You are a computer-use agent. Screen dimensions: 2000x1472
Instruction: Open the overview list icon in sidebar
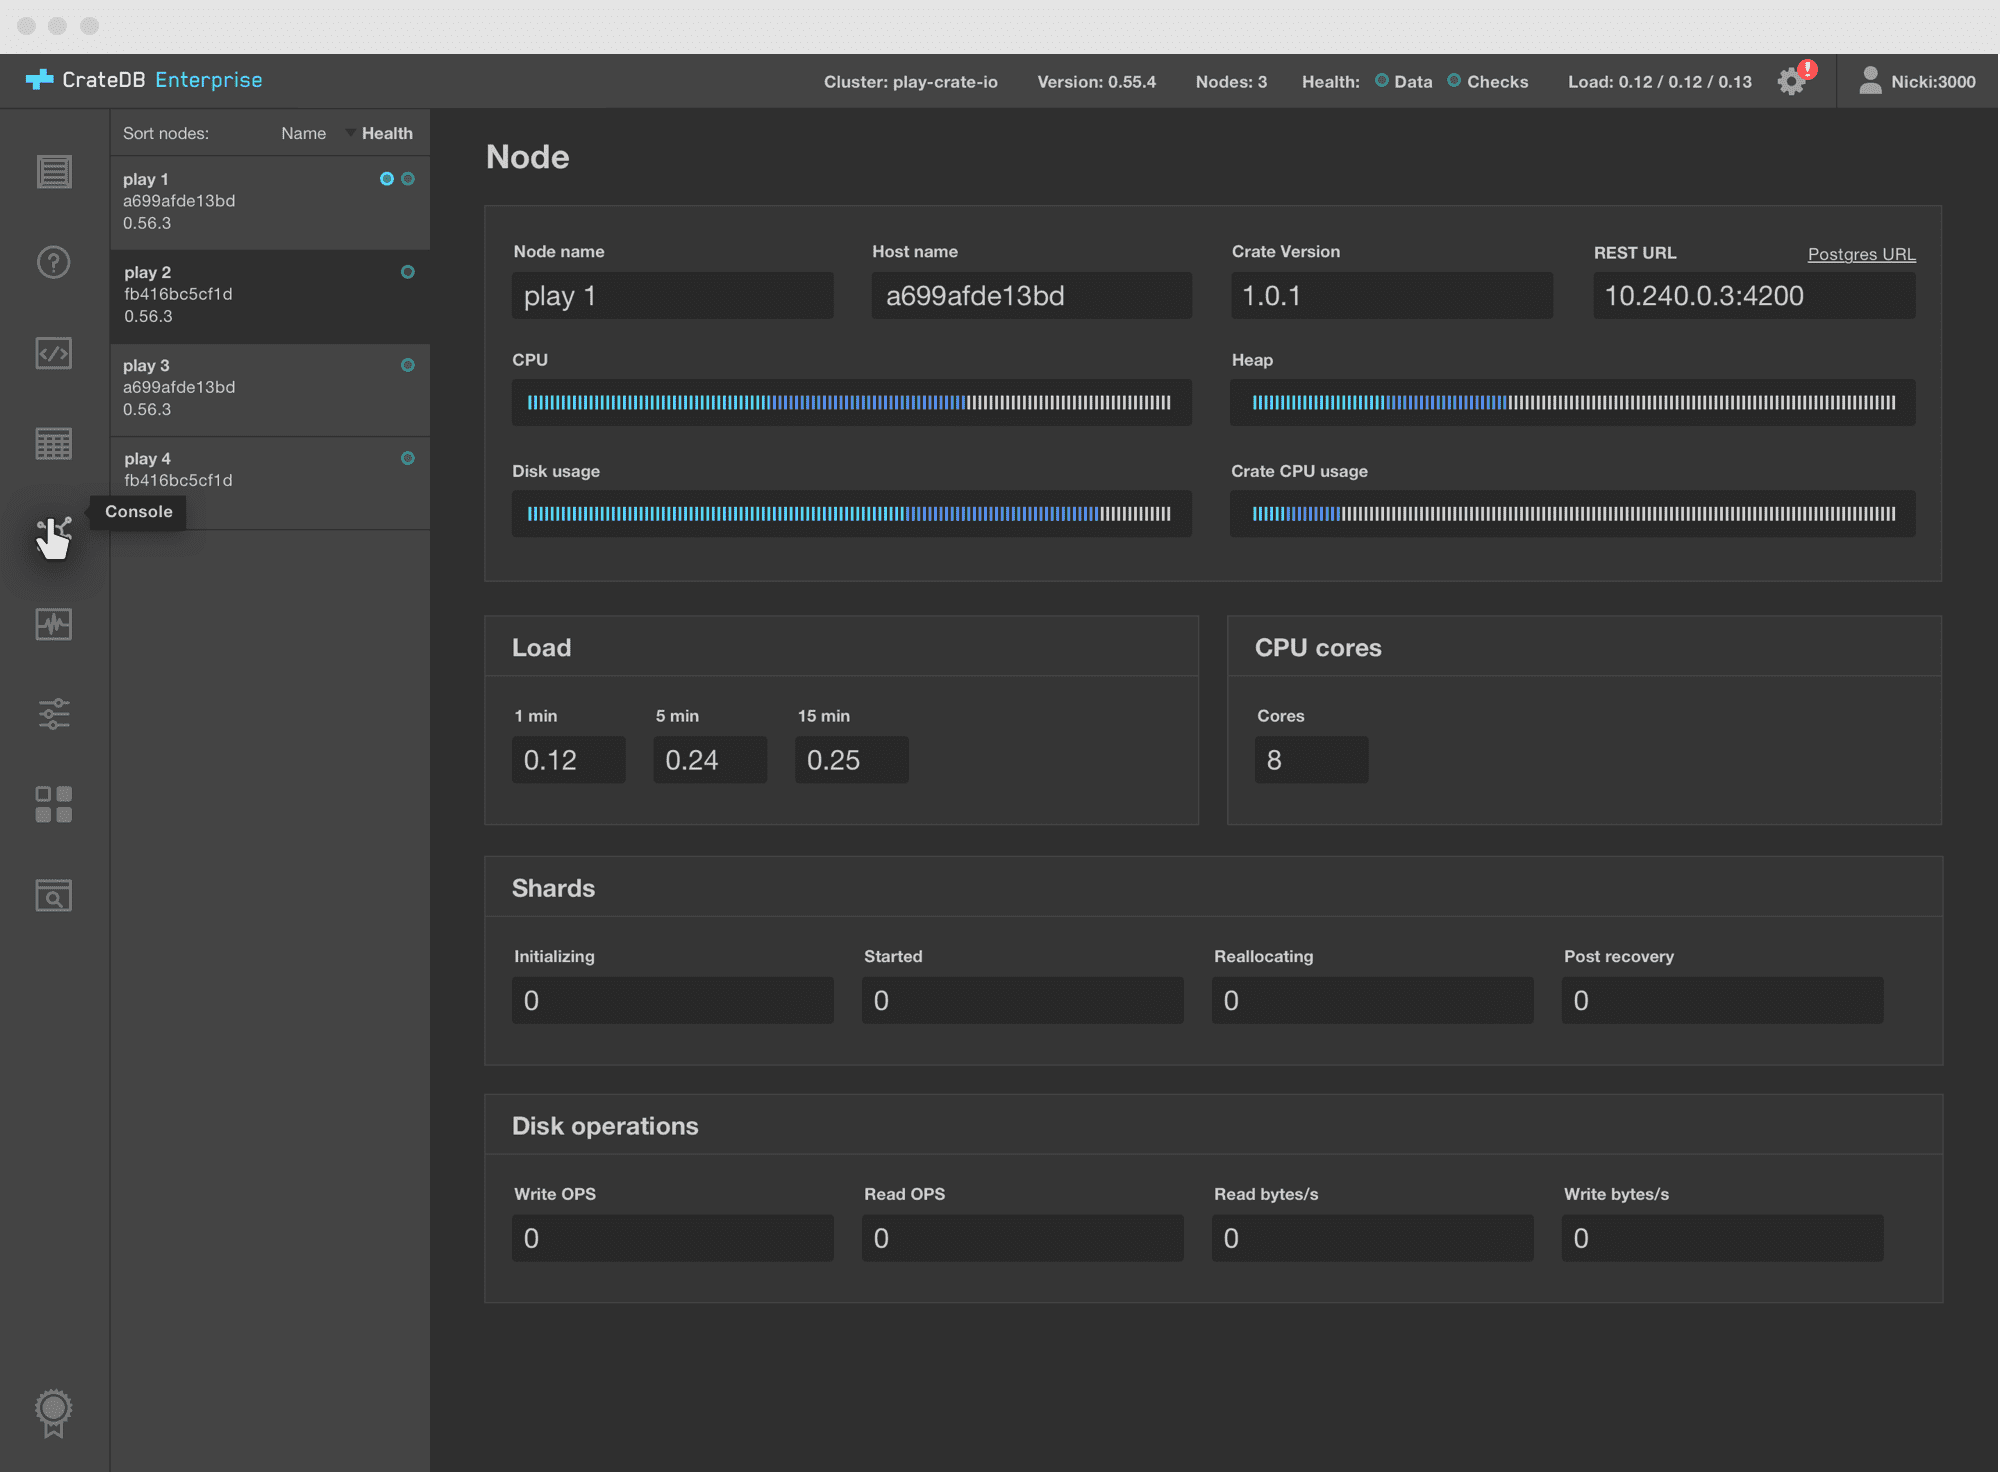54,172
